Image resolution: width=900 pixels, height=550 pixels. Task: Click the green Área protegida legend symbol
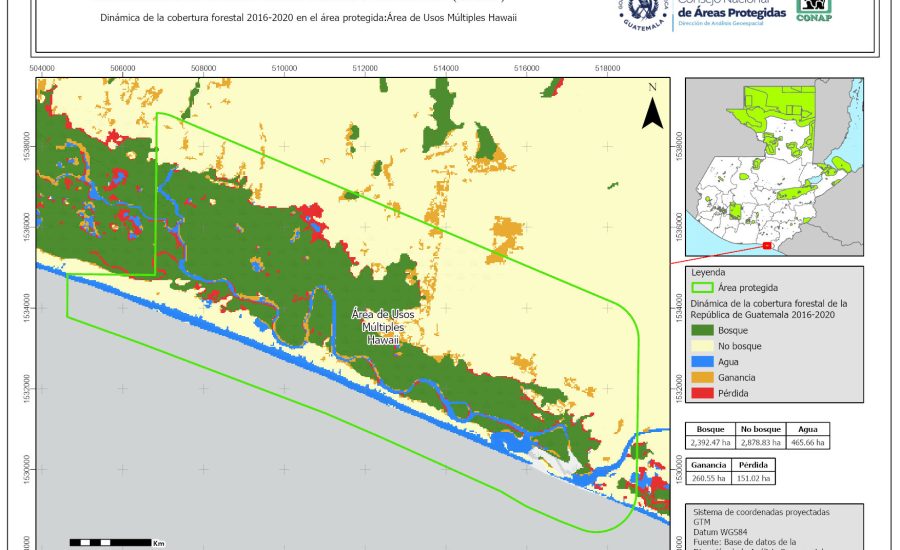(702, 287)
